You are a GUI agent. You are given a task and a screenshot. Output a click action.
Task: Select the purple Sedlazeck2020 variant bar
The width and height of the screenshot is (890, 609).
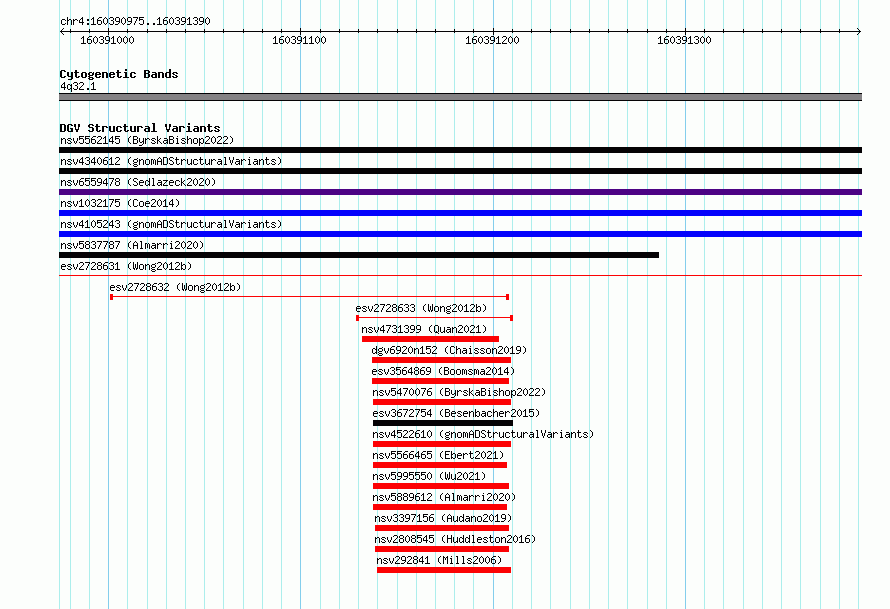pos(460,192)
